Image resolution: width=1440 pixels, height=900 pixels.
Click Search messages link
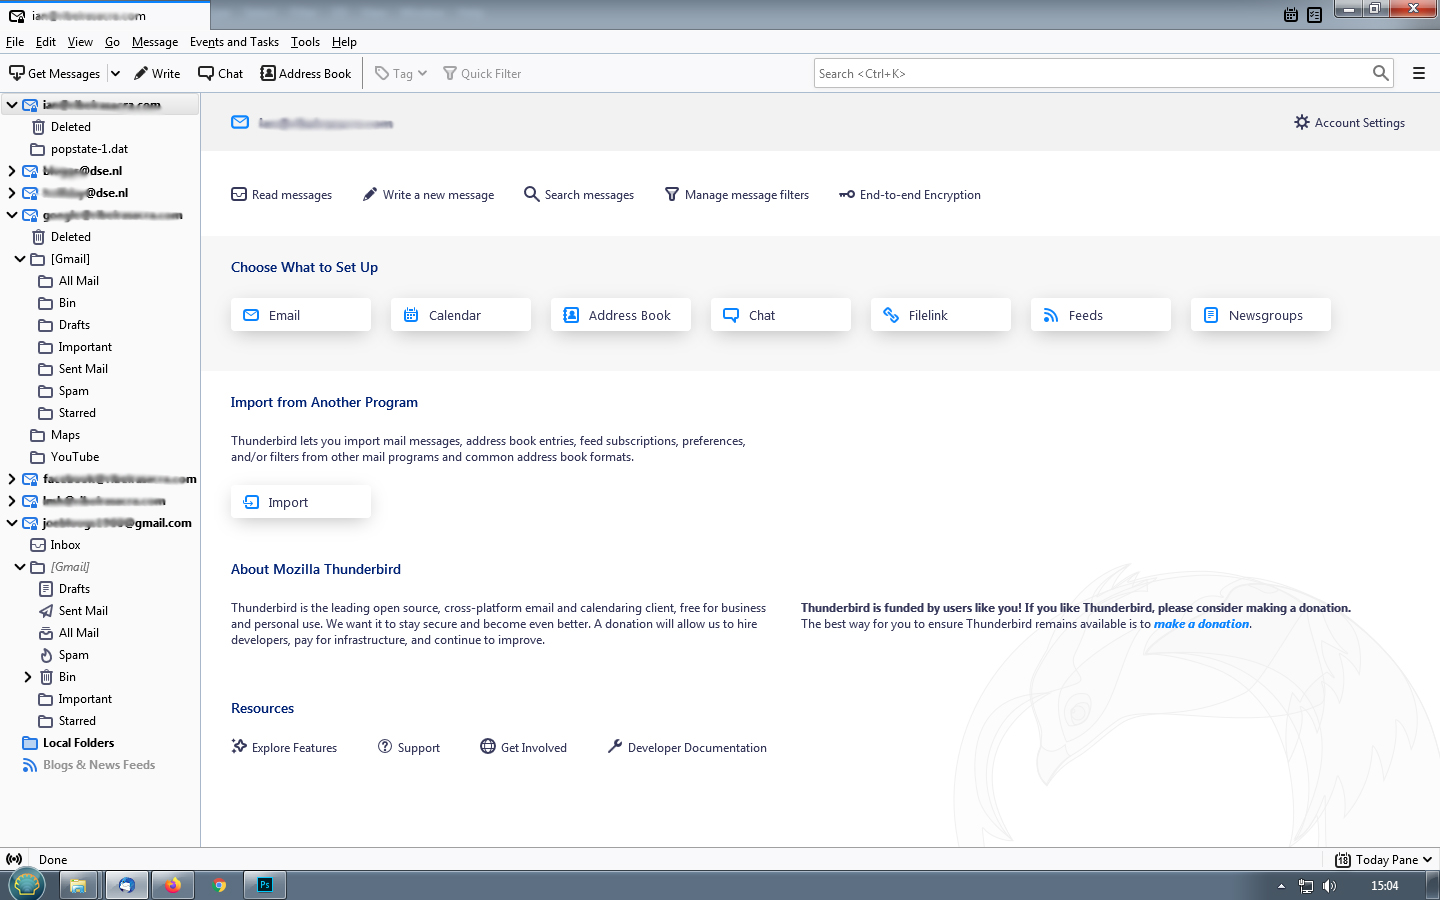coord(579,195)
